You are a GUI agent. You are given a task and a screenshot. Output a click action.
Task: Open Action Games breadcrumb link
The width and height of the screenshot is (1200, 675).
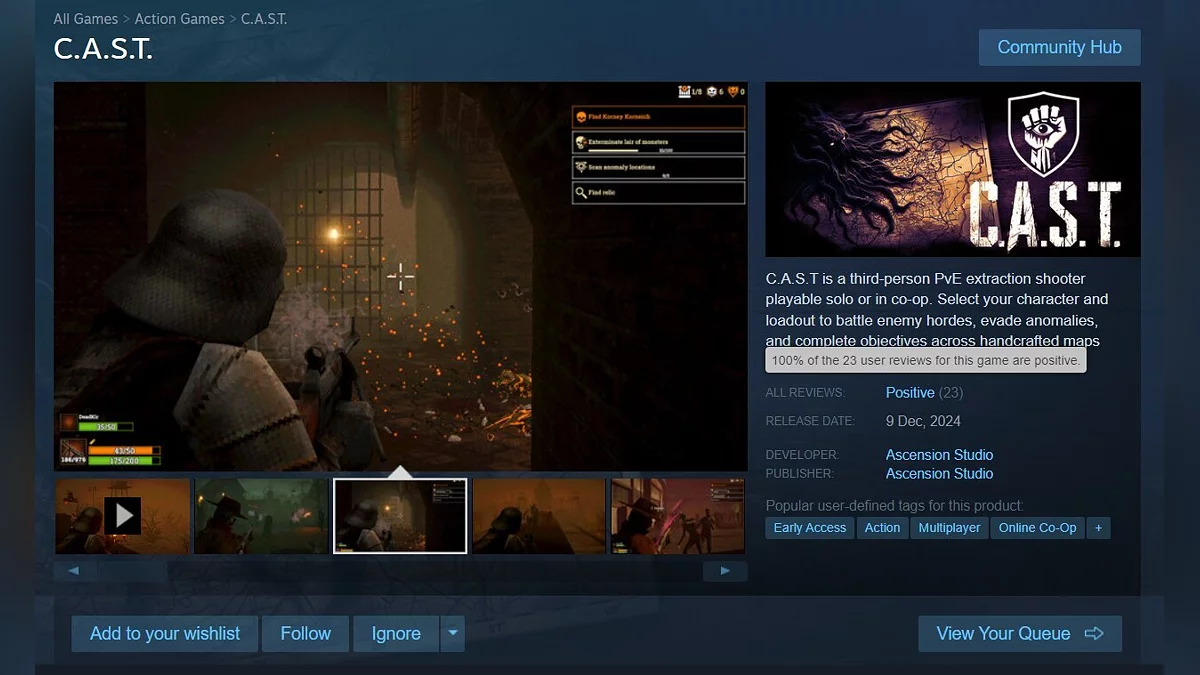coord(179,19)
